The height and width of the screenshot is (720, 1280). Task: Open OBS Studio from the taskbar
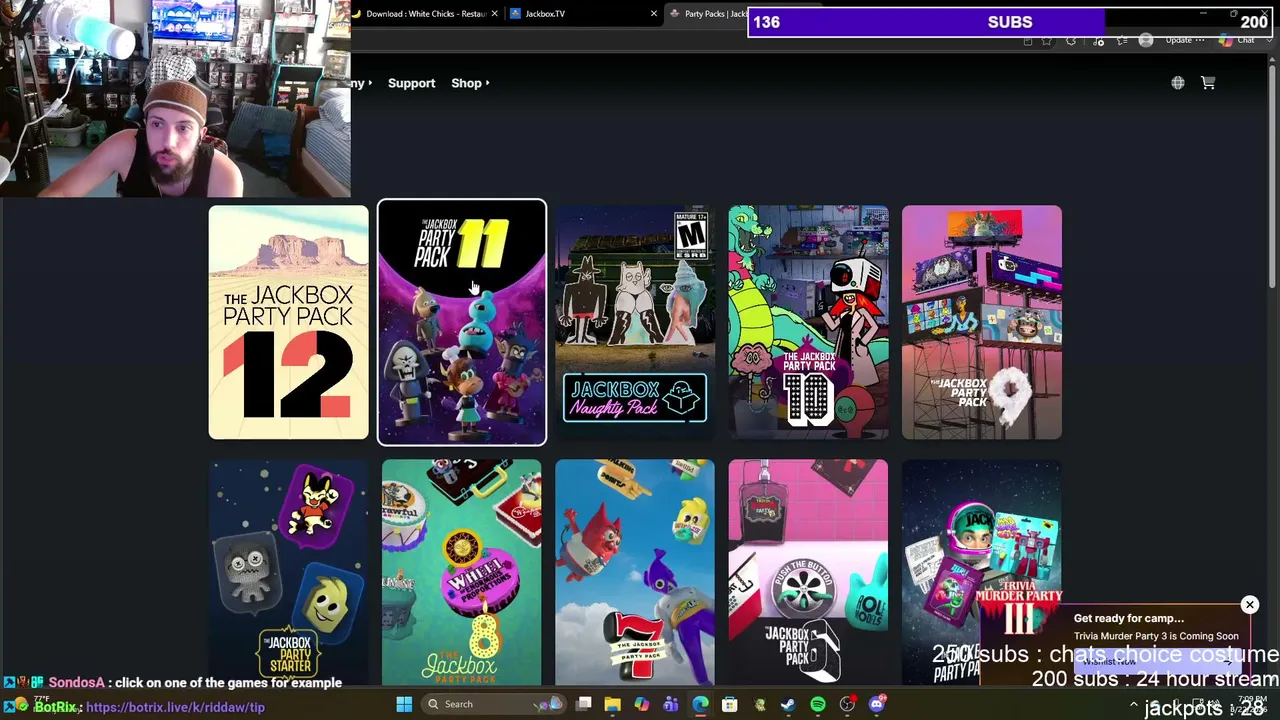(x=848, y=704)
